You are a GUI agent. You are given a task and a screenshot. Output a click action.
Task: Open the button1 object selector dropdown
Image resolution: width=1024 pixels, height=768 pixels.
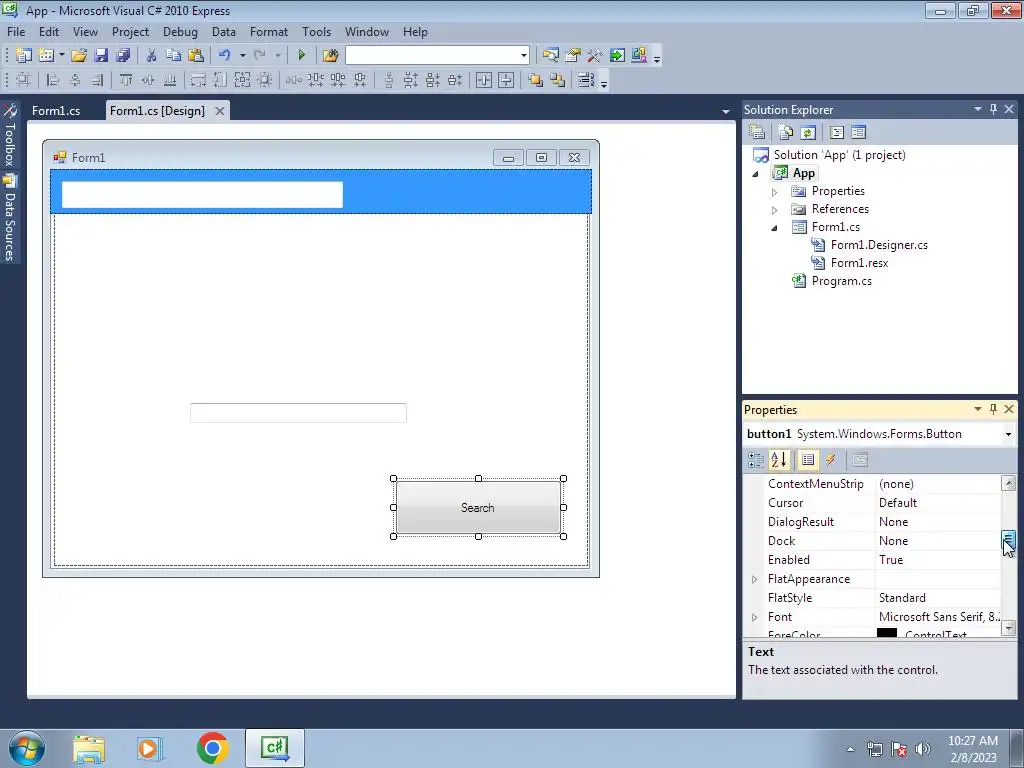point(1008,434)
